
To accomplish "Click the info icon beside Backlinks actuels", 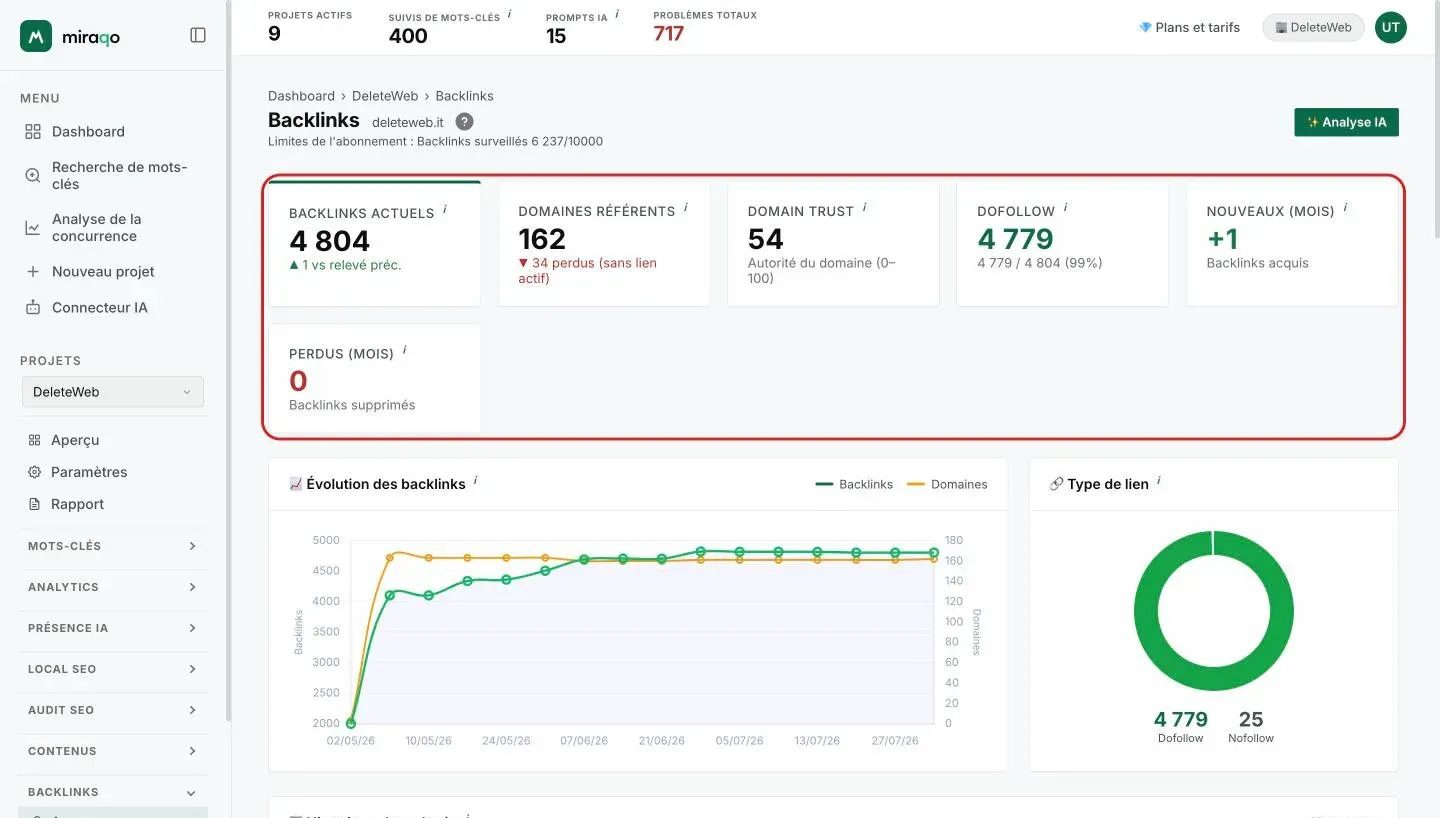I will tap(445, 210).
